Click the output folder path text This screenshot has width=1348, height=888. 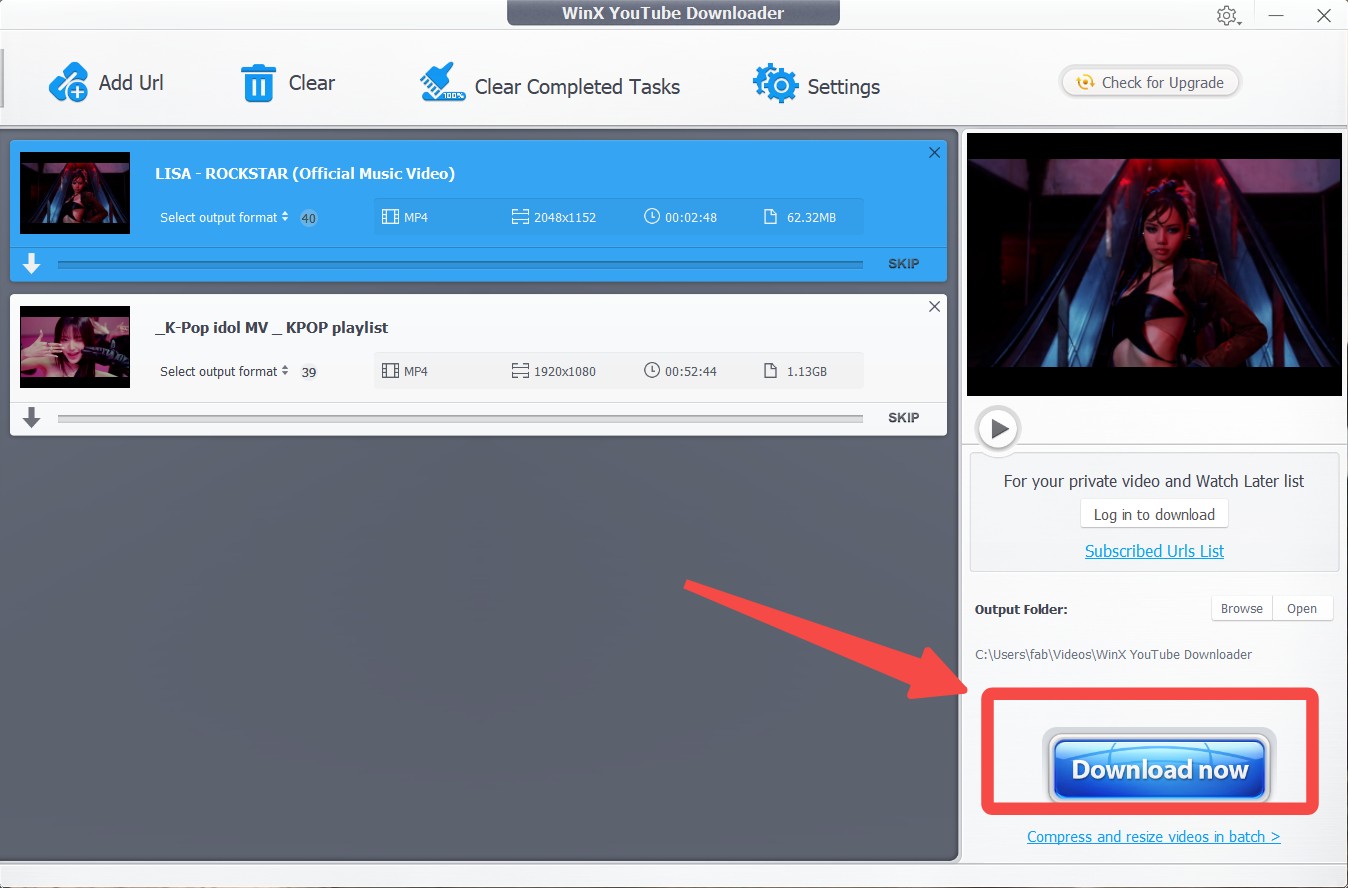1113,654
